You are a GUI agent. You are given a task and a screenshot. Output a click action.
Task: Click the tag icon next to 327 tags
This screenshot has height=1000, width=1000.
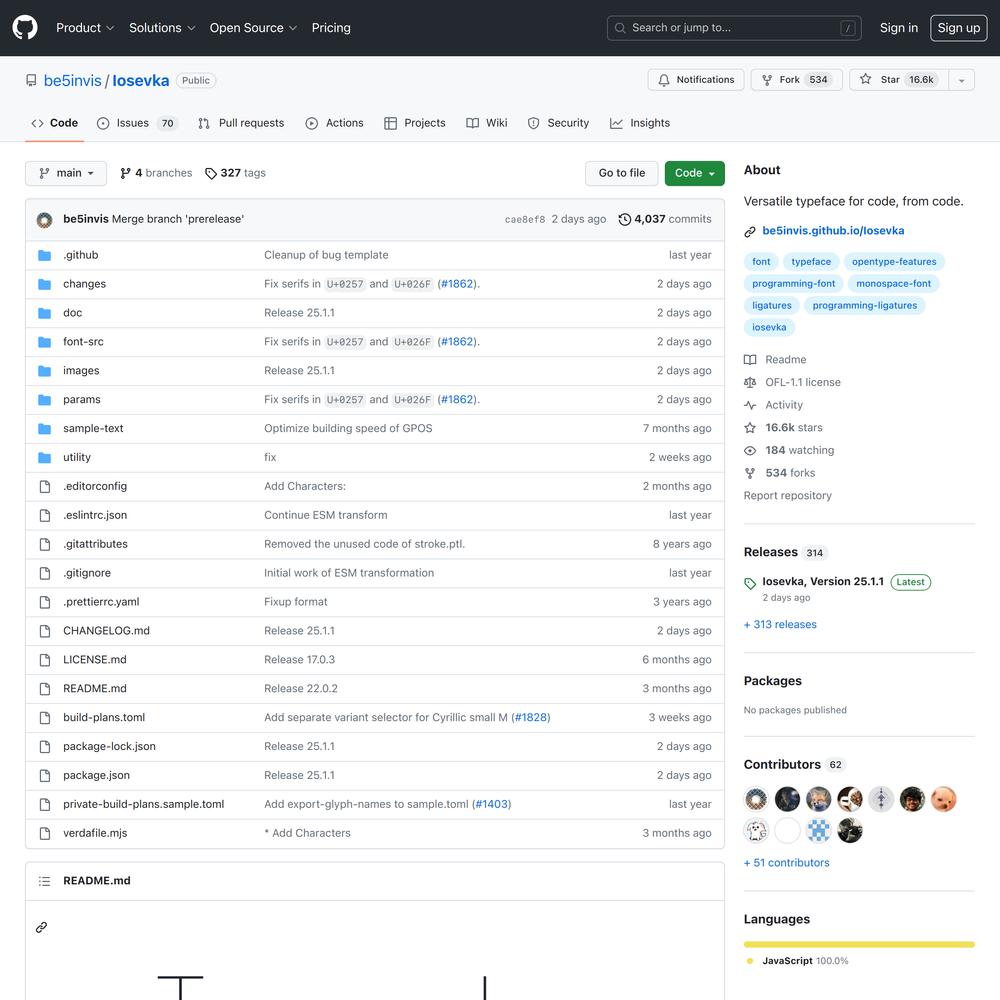coord(210,173)
